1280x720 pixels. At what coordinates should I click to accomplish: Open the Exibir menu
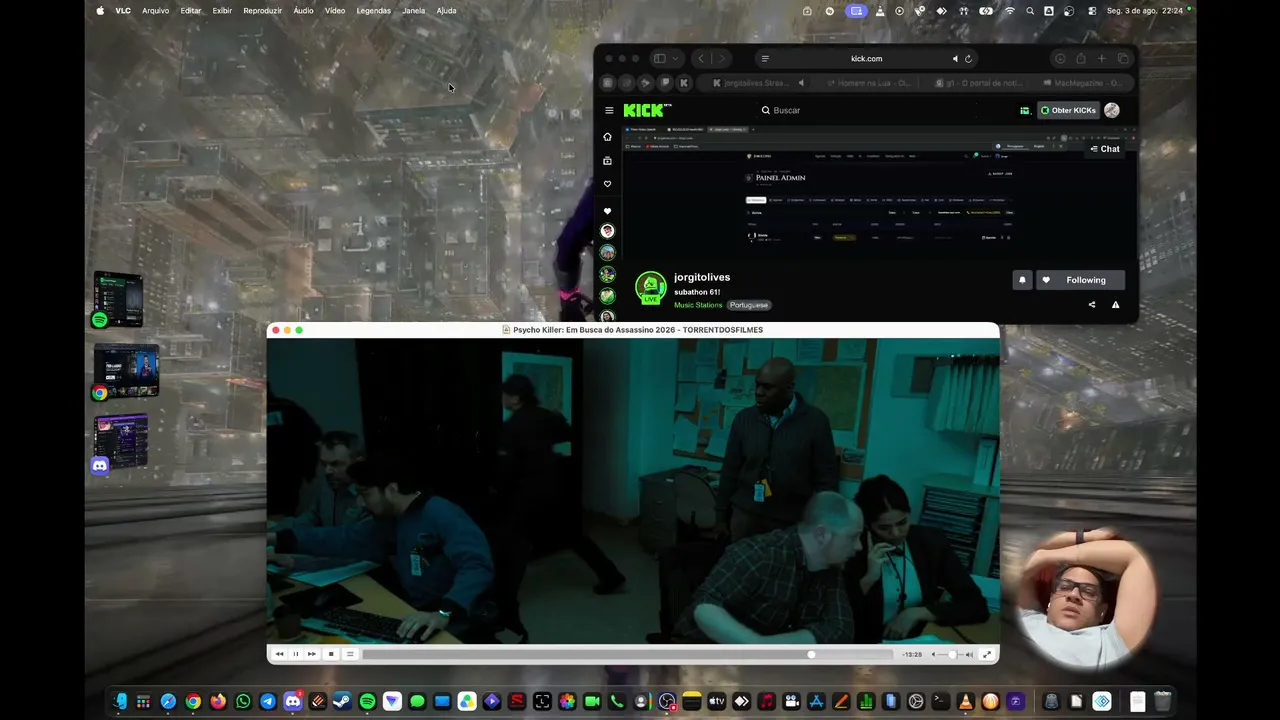tap(222, 11)
